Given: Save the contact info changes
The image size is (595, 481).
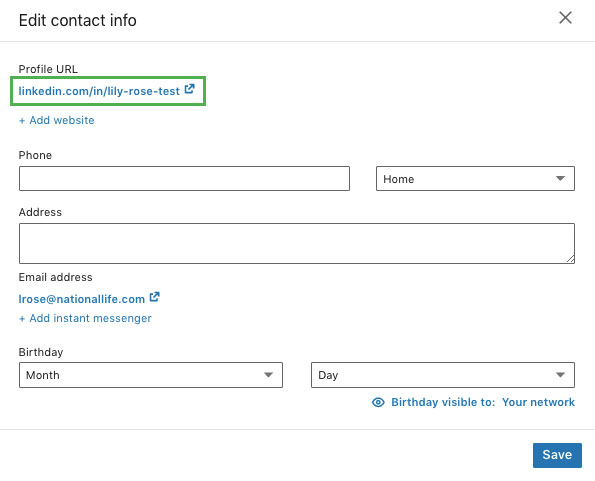Looking at the screenshot, I should pos(557,455).
